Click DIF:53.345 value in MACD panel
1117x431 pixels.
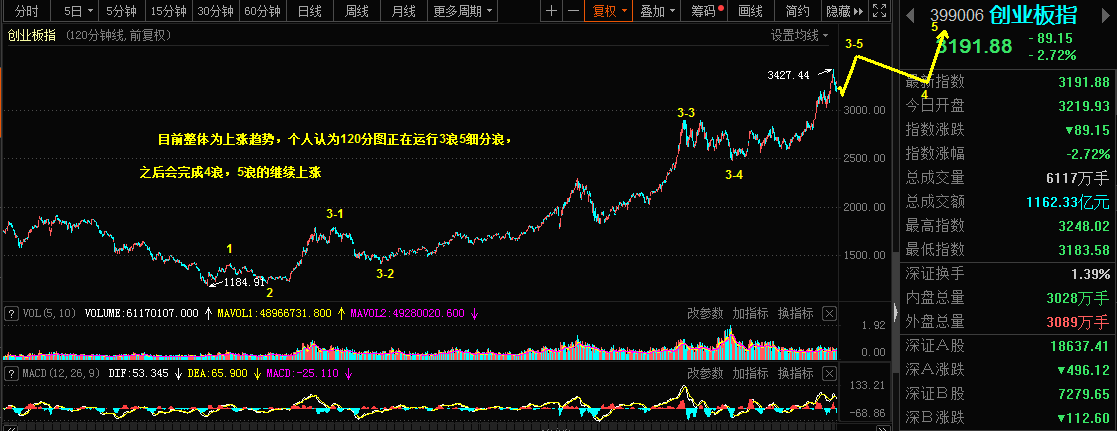(140, 373)
